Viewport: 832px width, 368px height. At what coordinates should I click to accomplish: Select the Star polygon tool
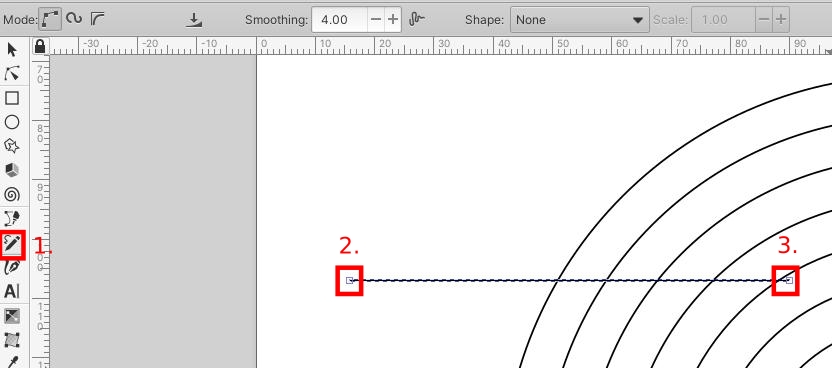(12, 146)
